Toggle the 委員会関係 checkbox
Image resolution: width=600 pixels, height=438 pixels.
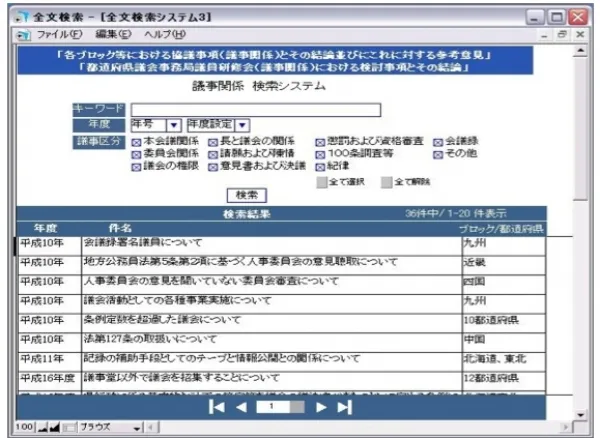[136, 155]
